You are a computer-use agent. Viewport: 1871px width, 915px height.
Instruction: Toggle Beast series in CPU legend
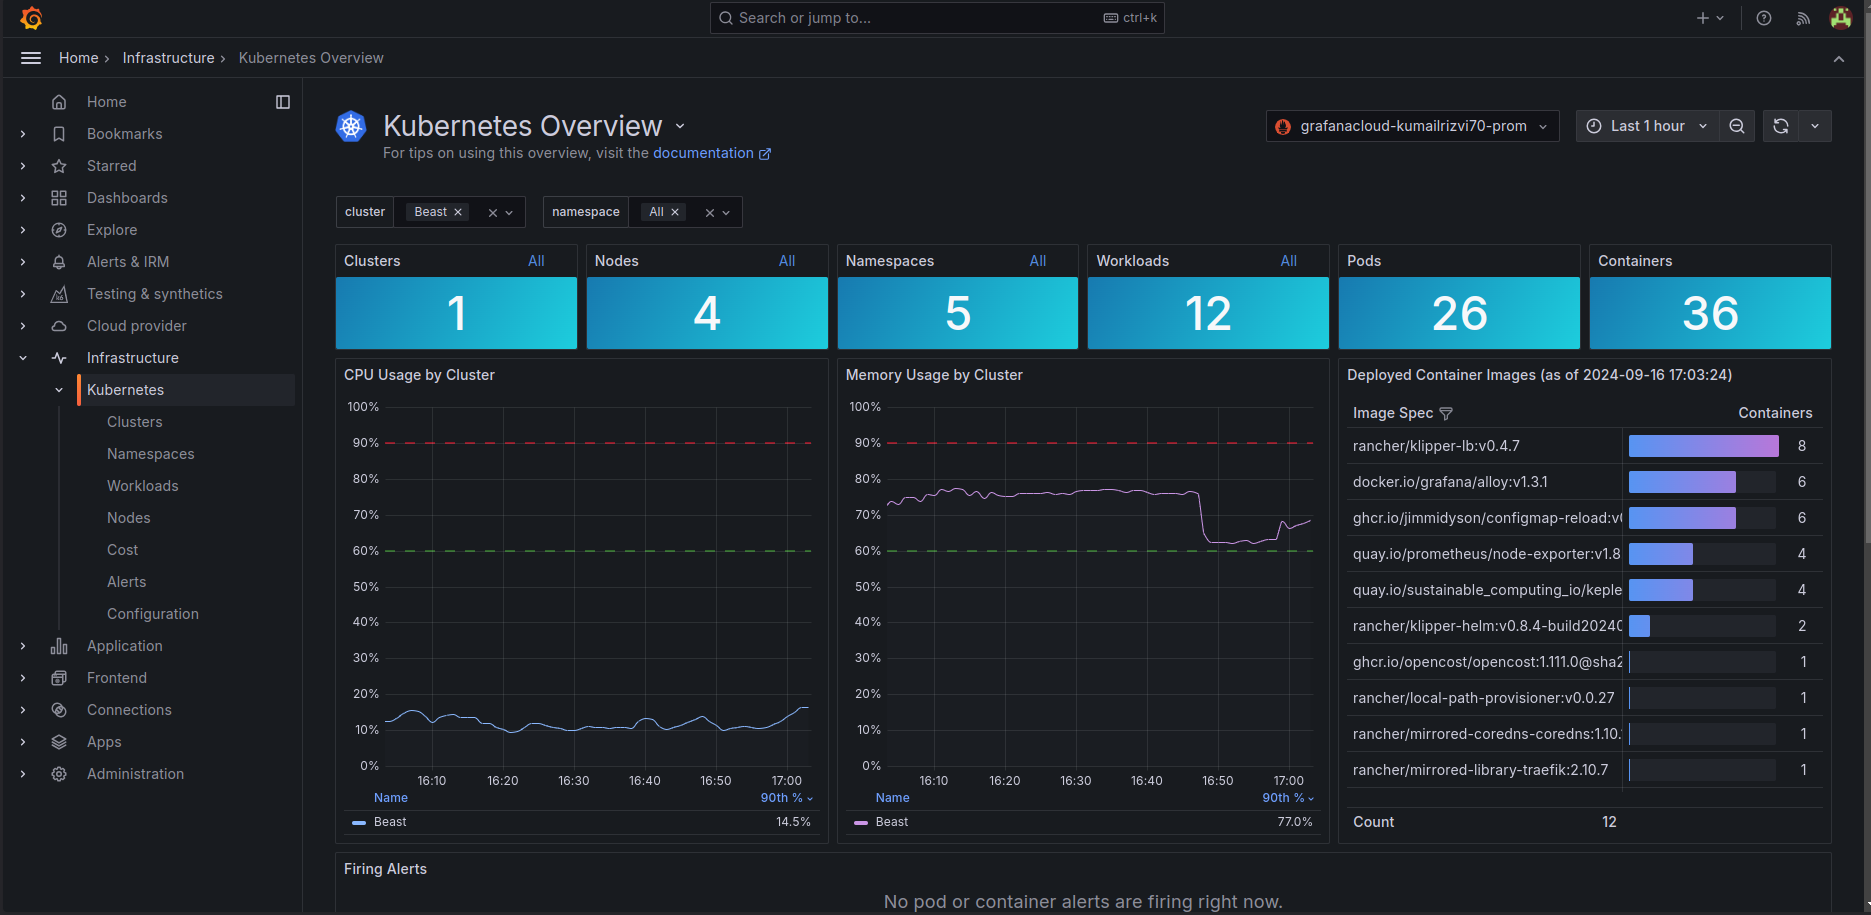(x=390, y=822)
